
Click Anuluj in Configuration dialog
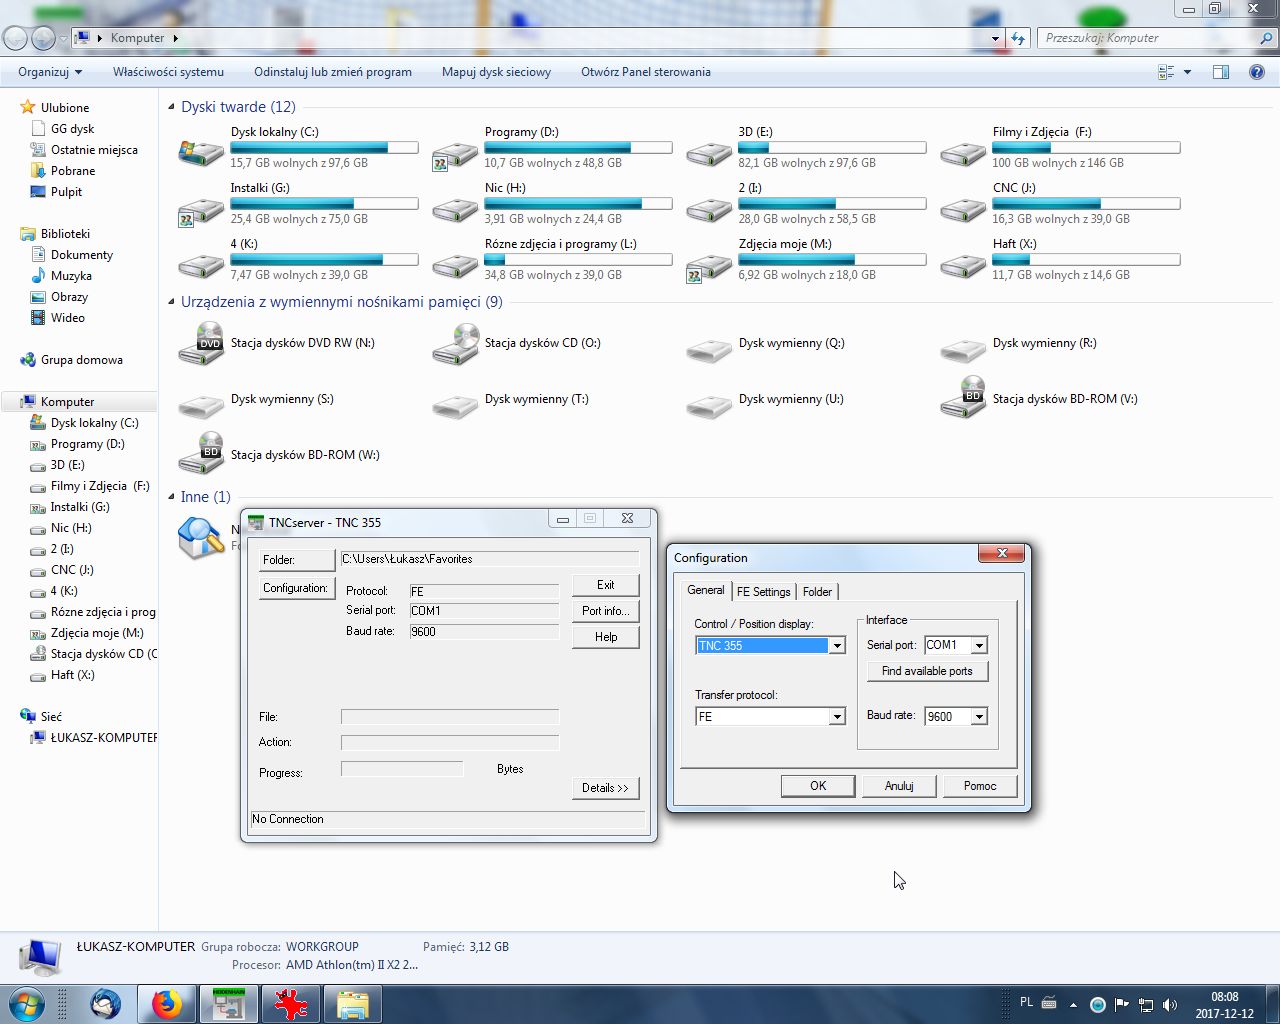pyautogui.click(x=899, y=786)
